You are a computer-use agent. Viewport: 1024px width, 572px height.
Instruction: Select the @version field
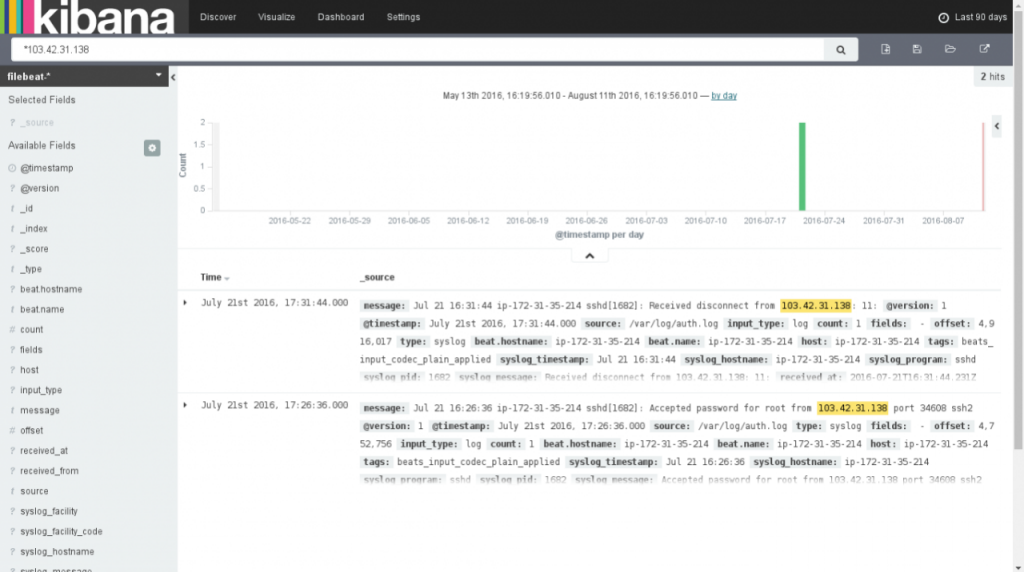tap(39, 189)
